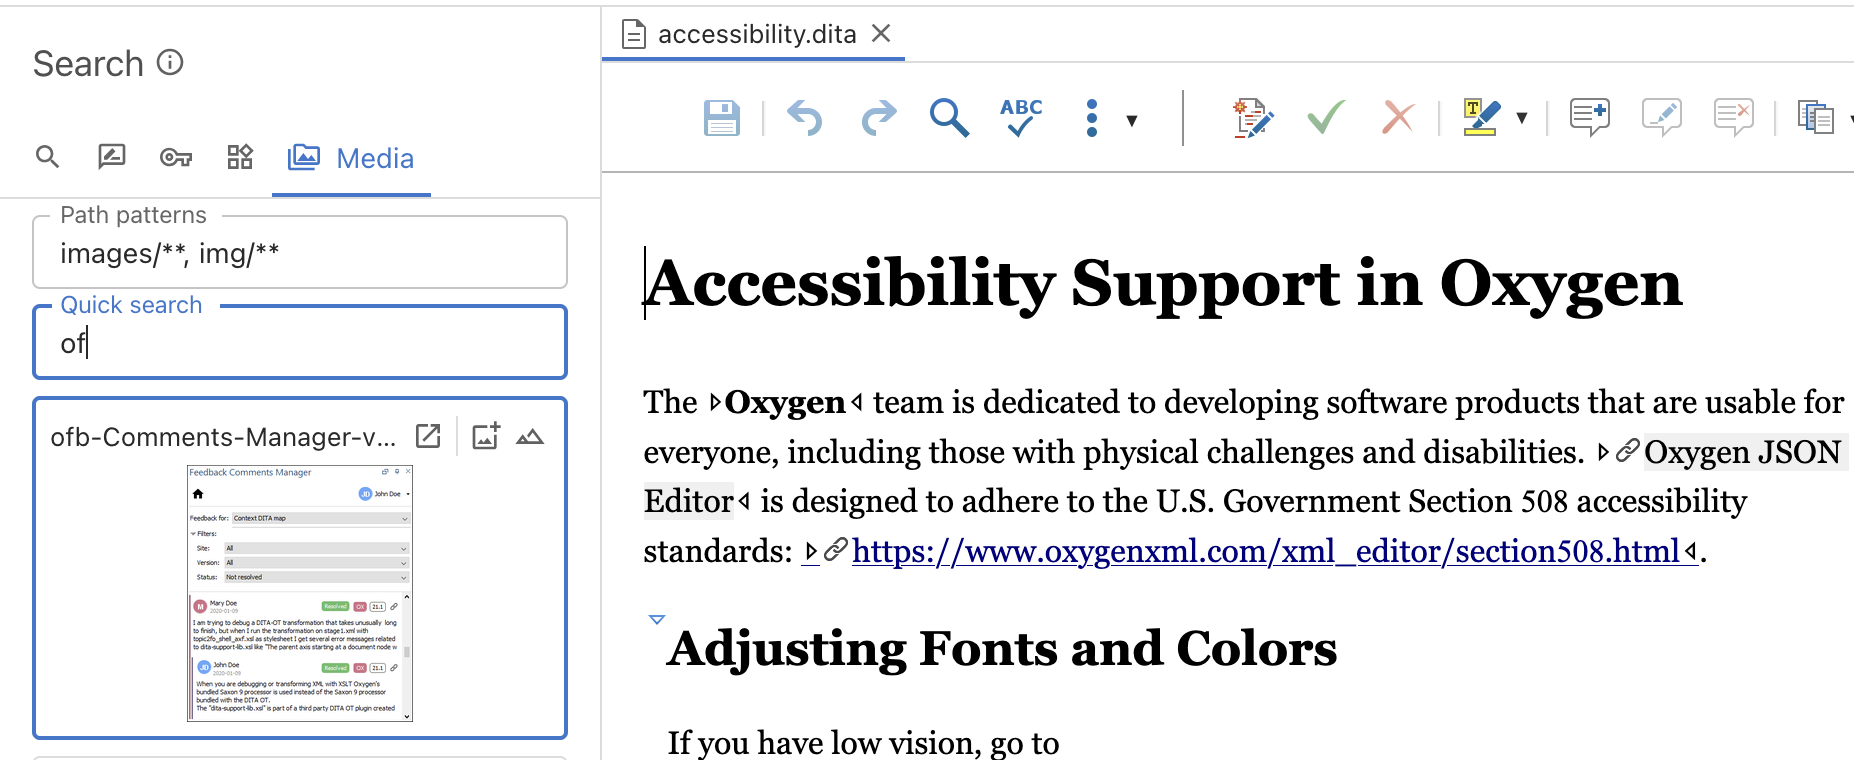Click the text 'If you have low vision, go to'
1854x760 pixels.
pyautogui.click(x=863, y=743)
